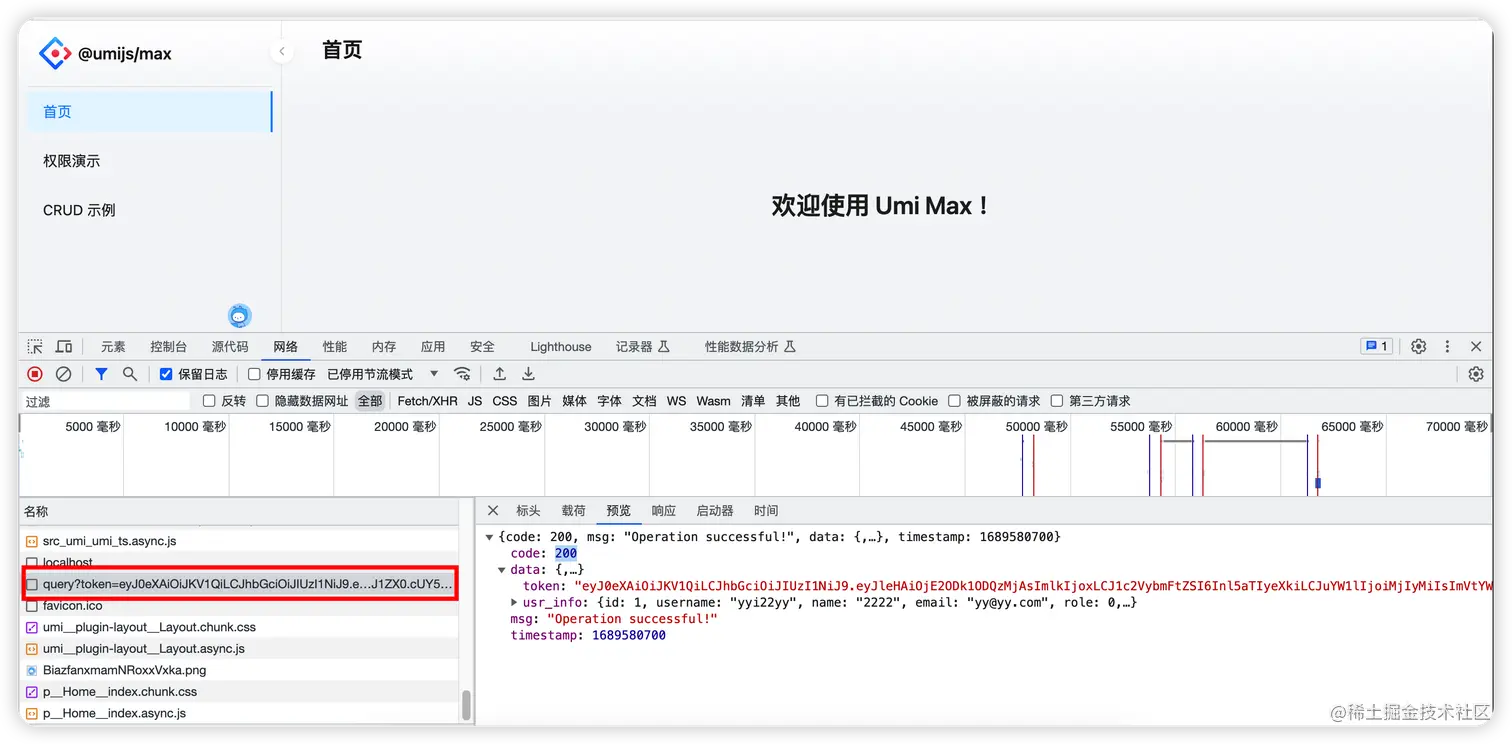Click the blue chat assistant icon
Viewport: 1512px width, 744px height.
tap(239, 316)
